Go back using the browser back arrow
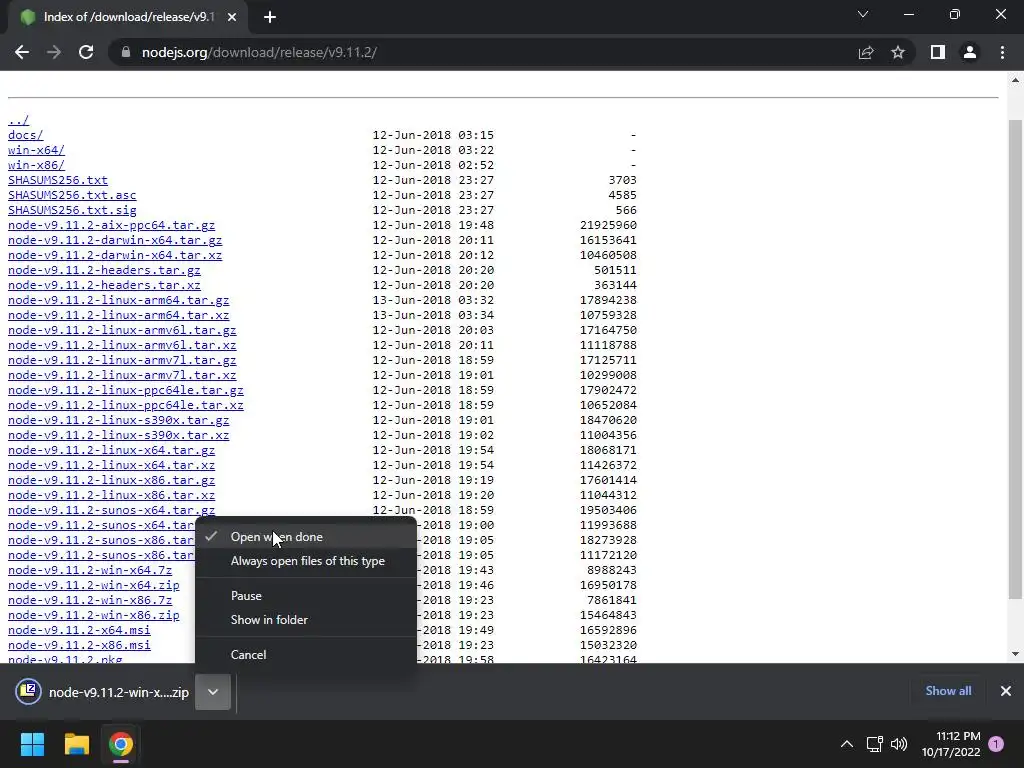 pyautogui.click(x=22, y=52)
